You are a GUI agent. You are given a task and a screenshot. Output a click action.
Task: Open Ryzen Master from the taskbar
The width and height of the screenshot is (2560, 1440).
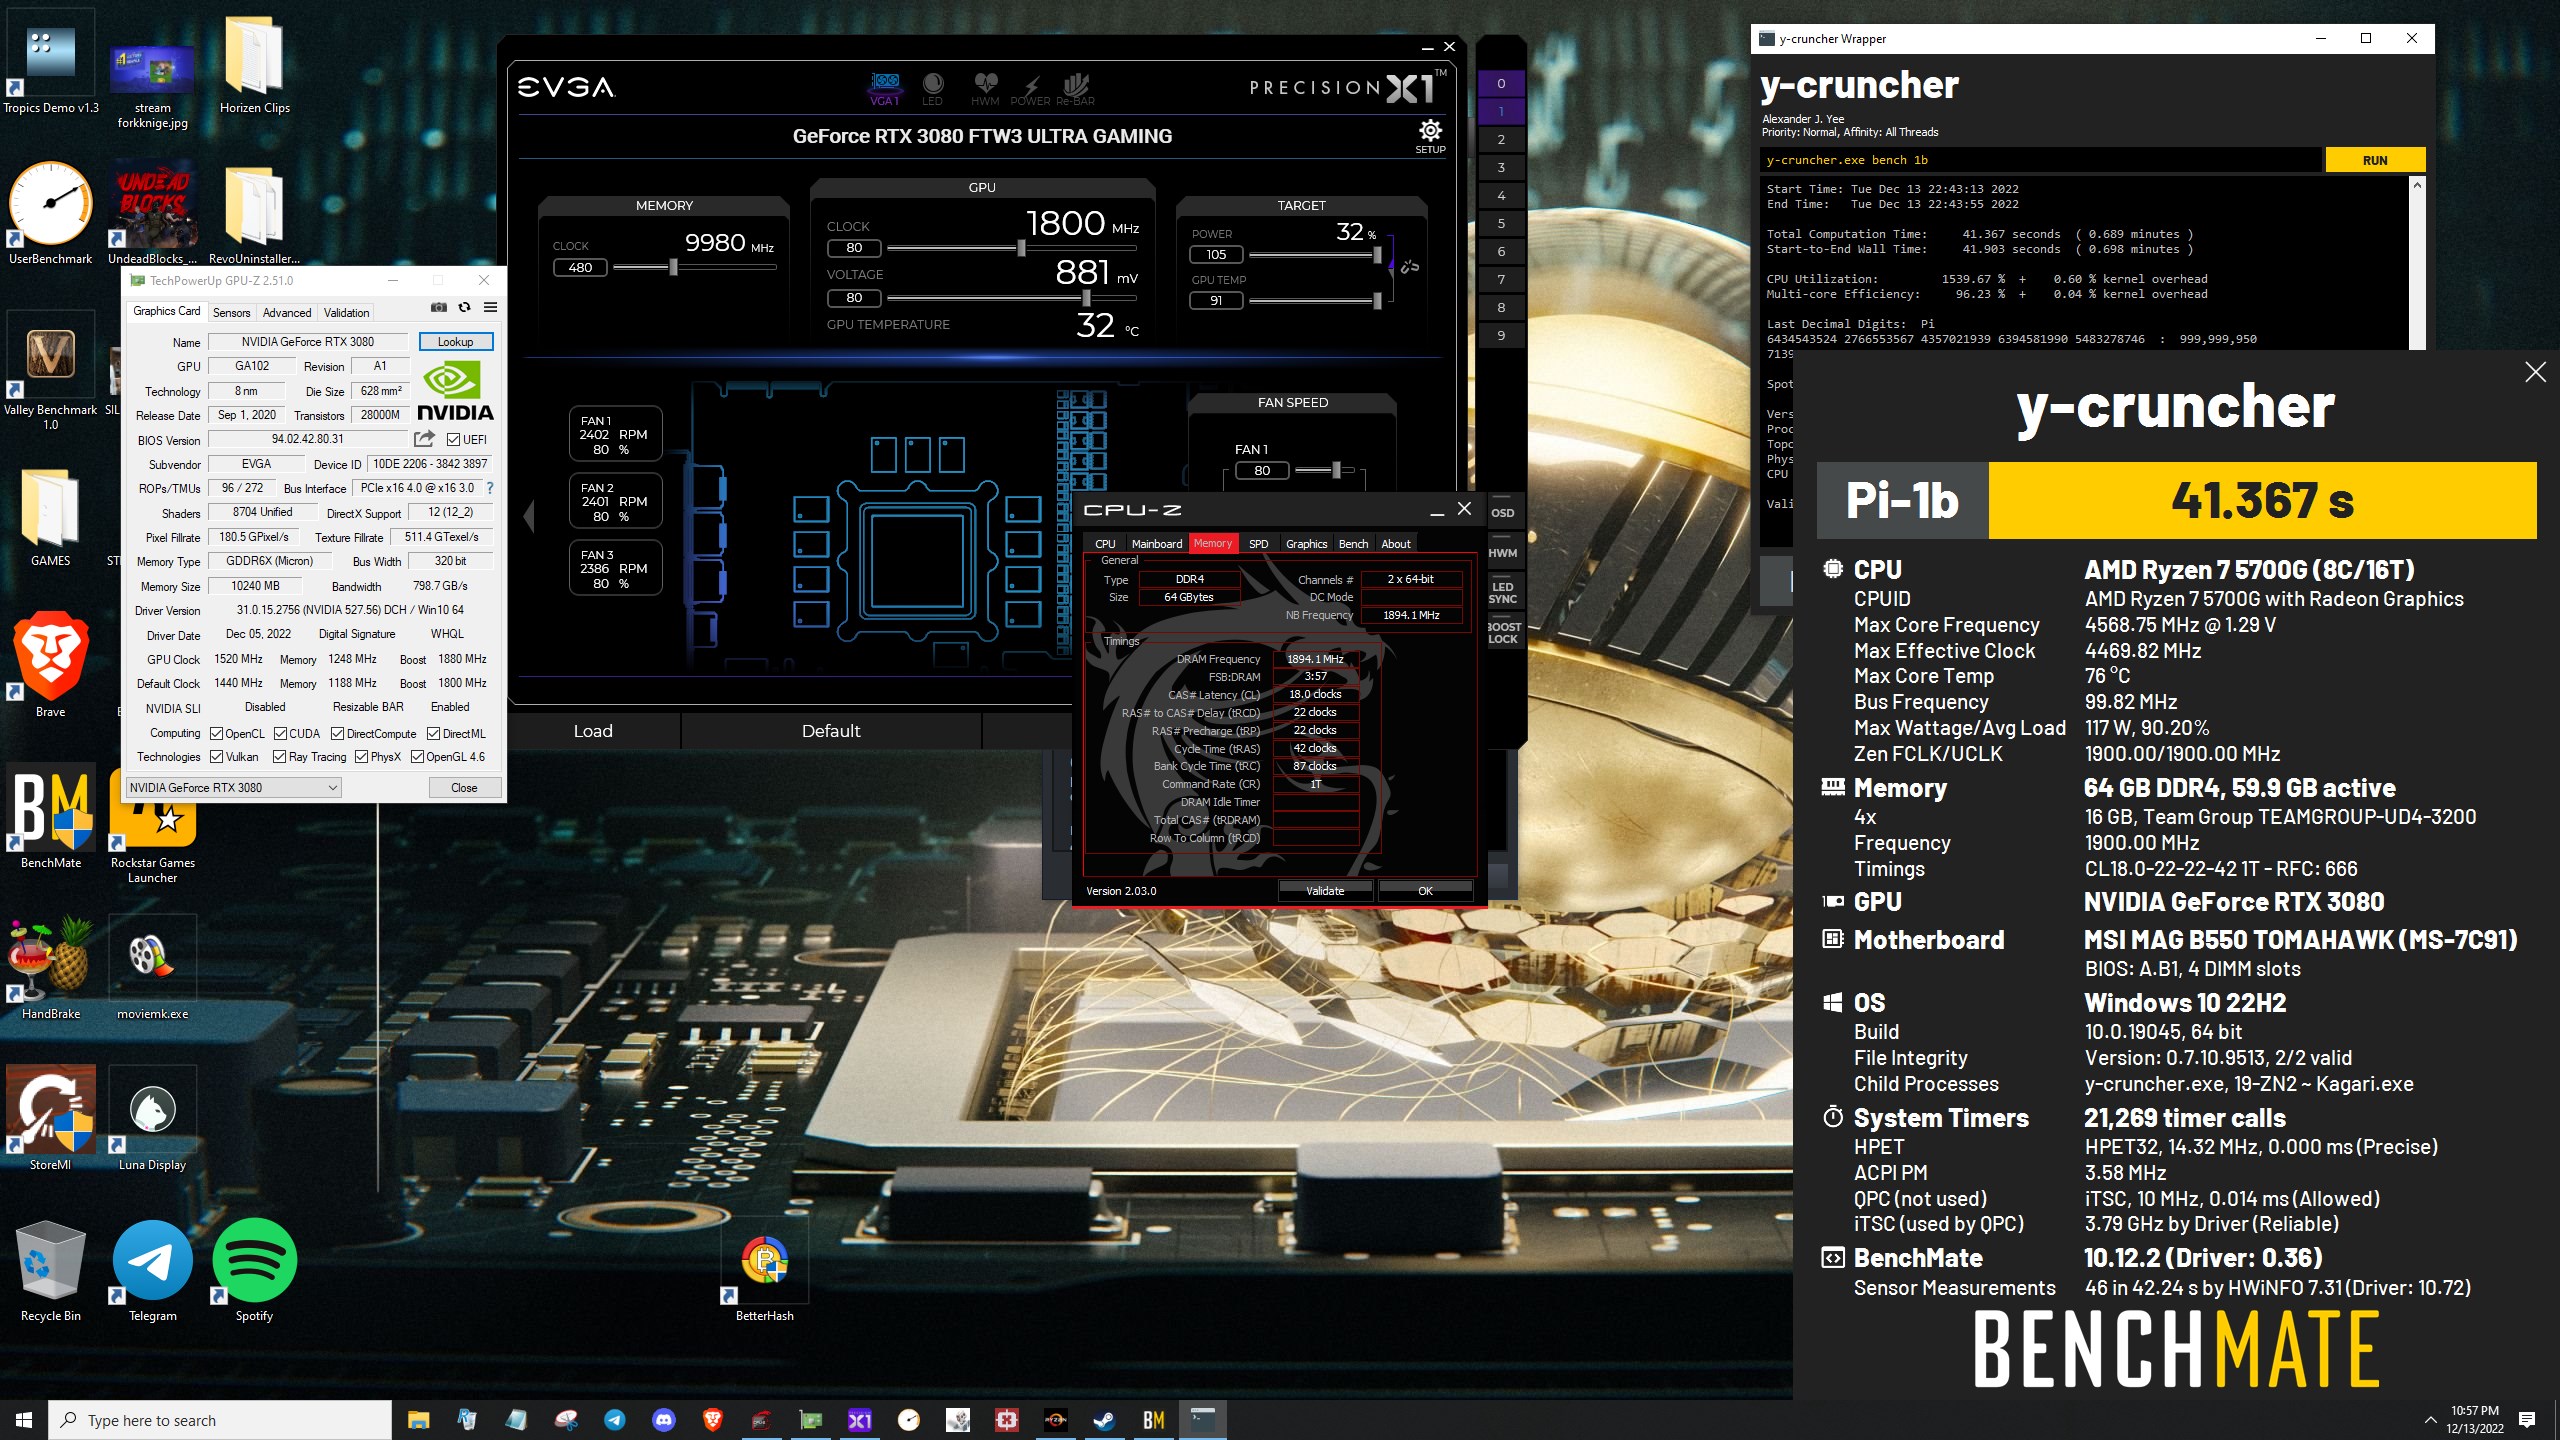click(1055, 1420)
